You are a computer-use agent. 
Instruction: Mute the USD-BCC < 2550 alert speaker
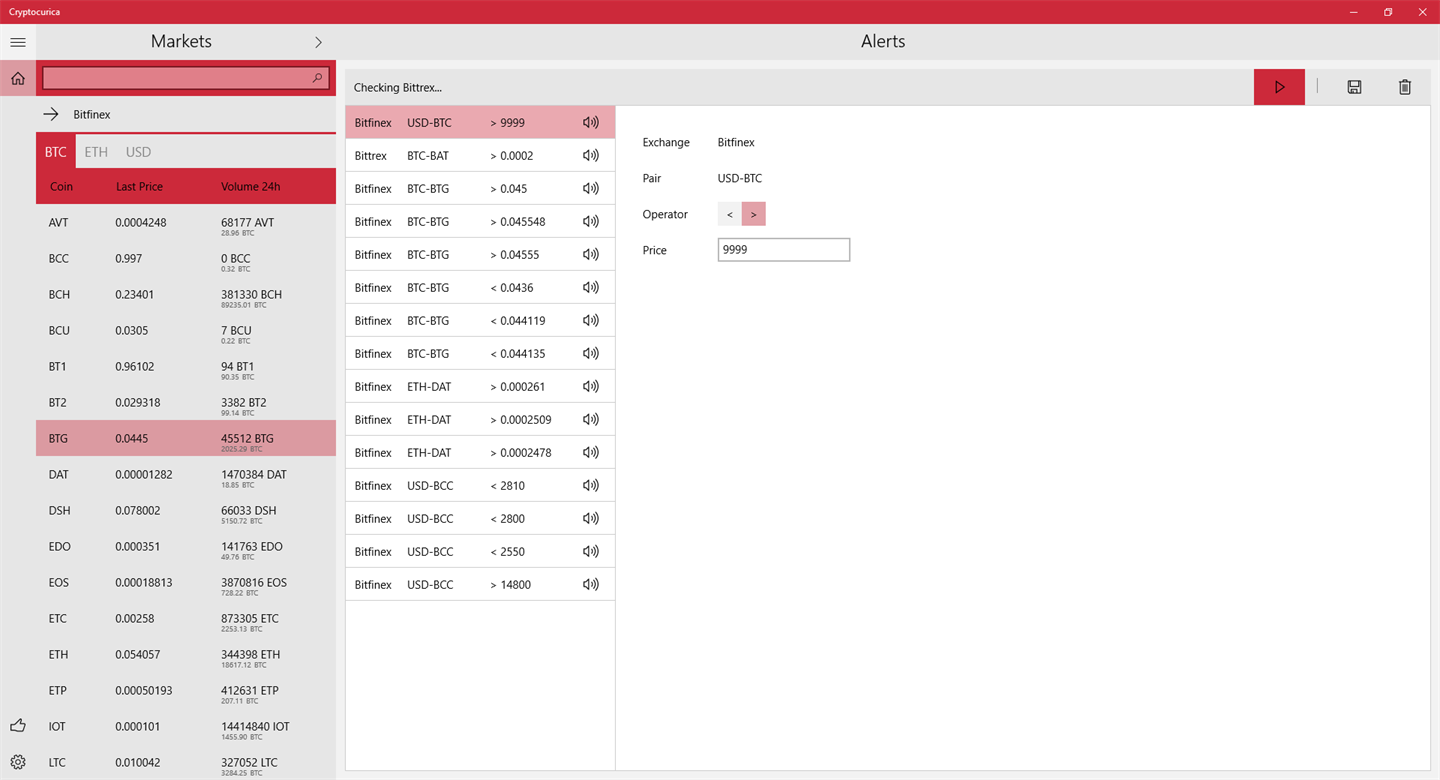click(591, 551)
